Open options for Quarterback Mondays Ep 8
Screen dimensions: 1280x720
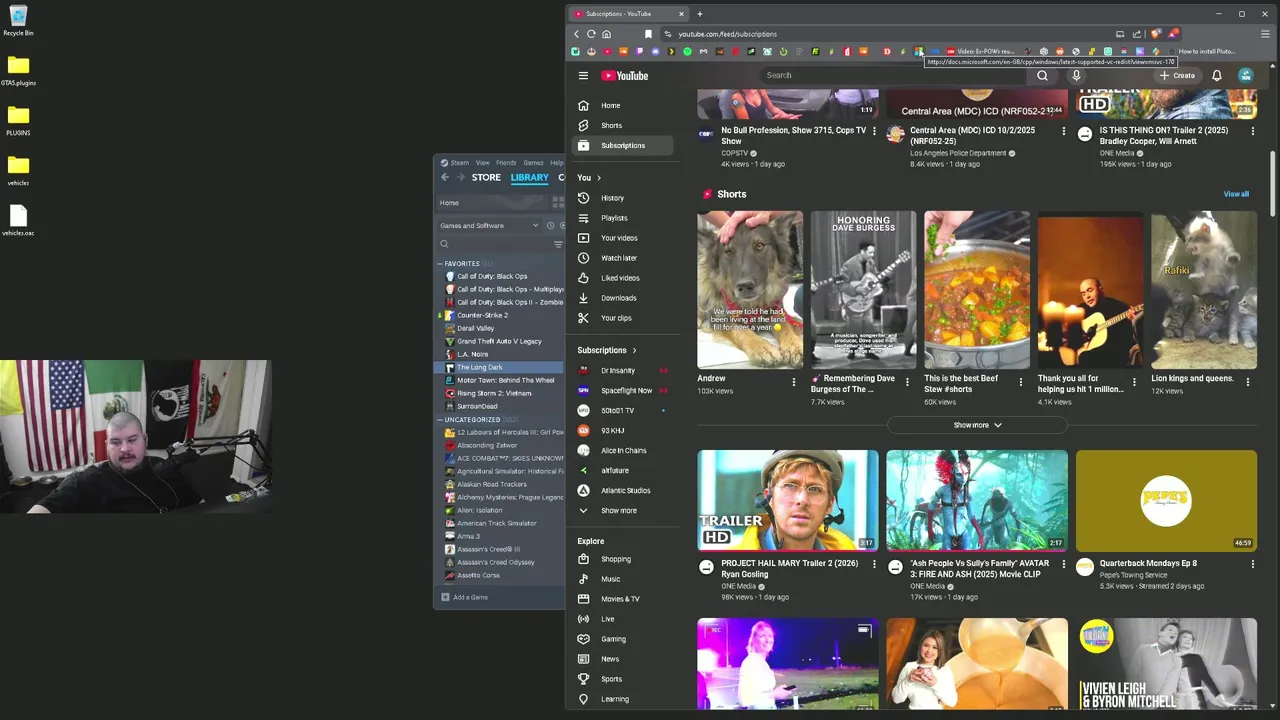(1252, 564)
